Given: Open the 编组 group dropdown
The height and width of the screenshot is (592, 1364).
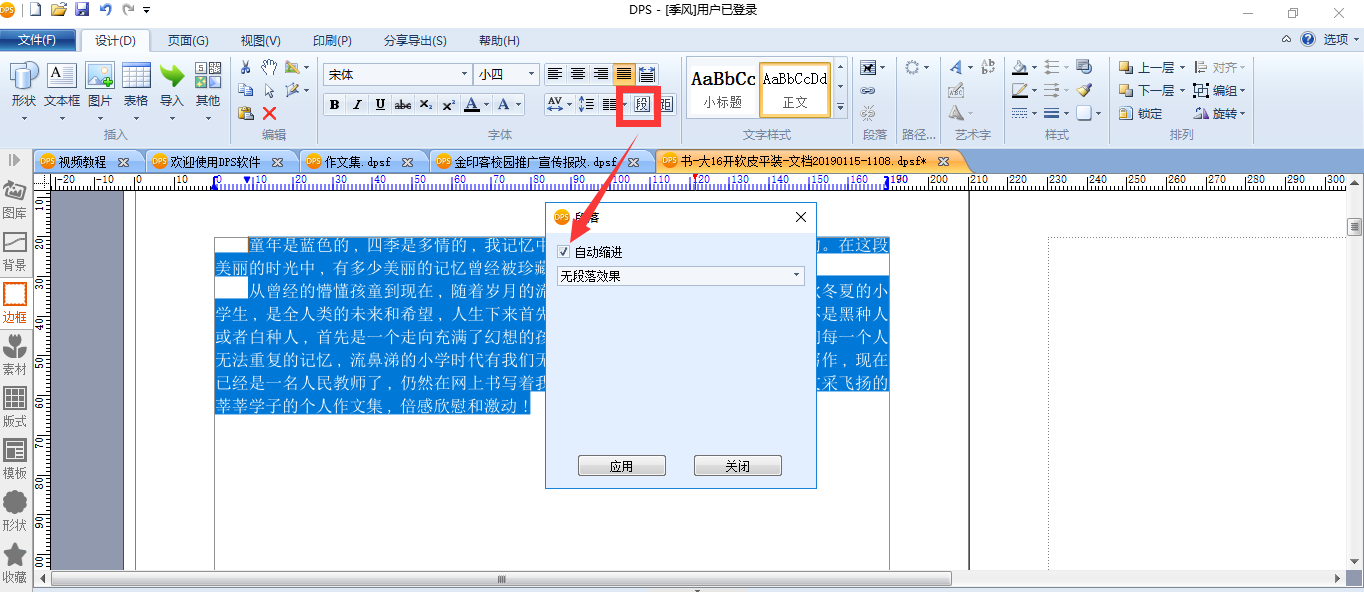Looking at the screenshot, I should (x=1243, y=90).
